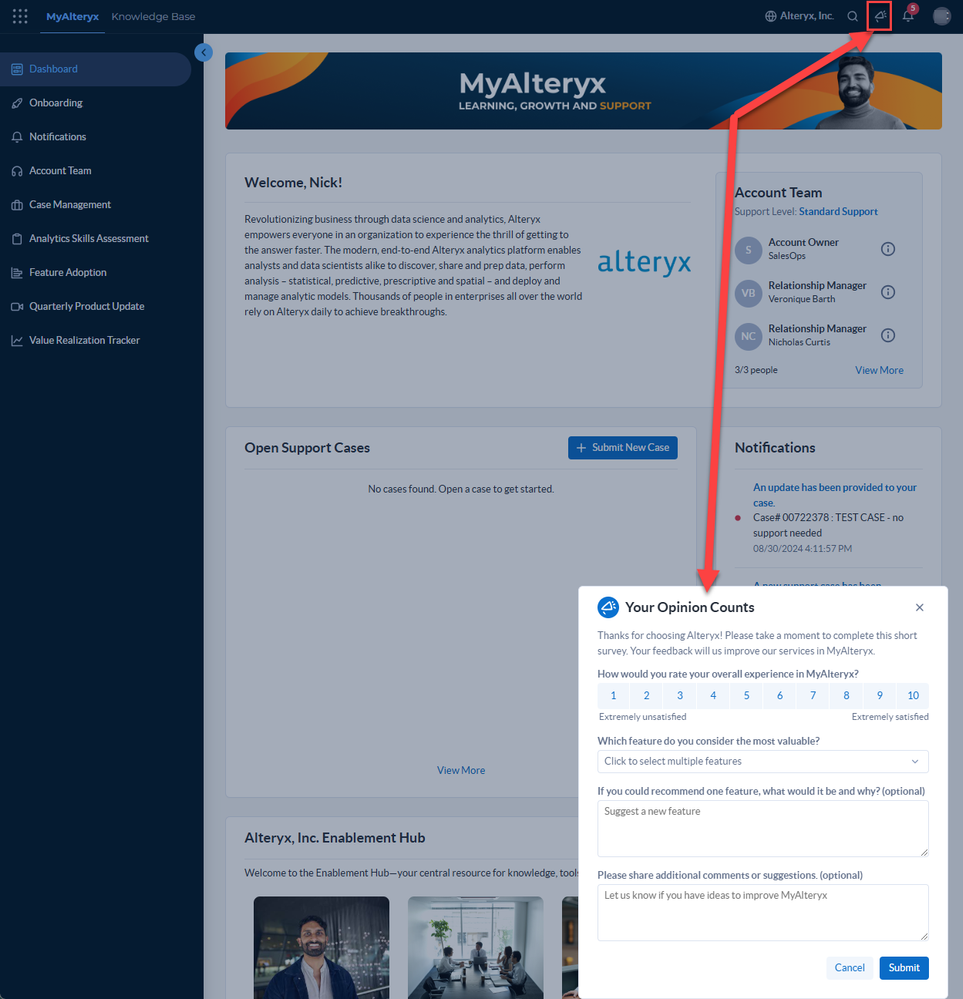Click the Your Opinion Counts megaphone icon

coord(608,607)
